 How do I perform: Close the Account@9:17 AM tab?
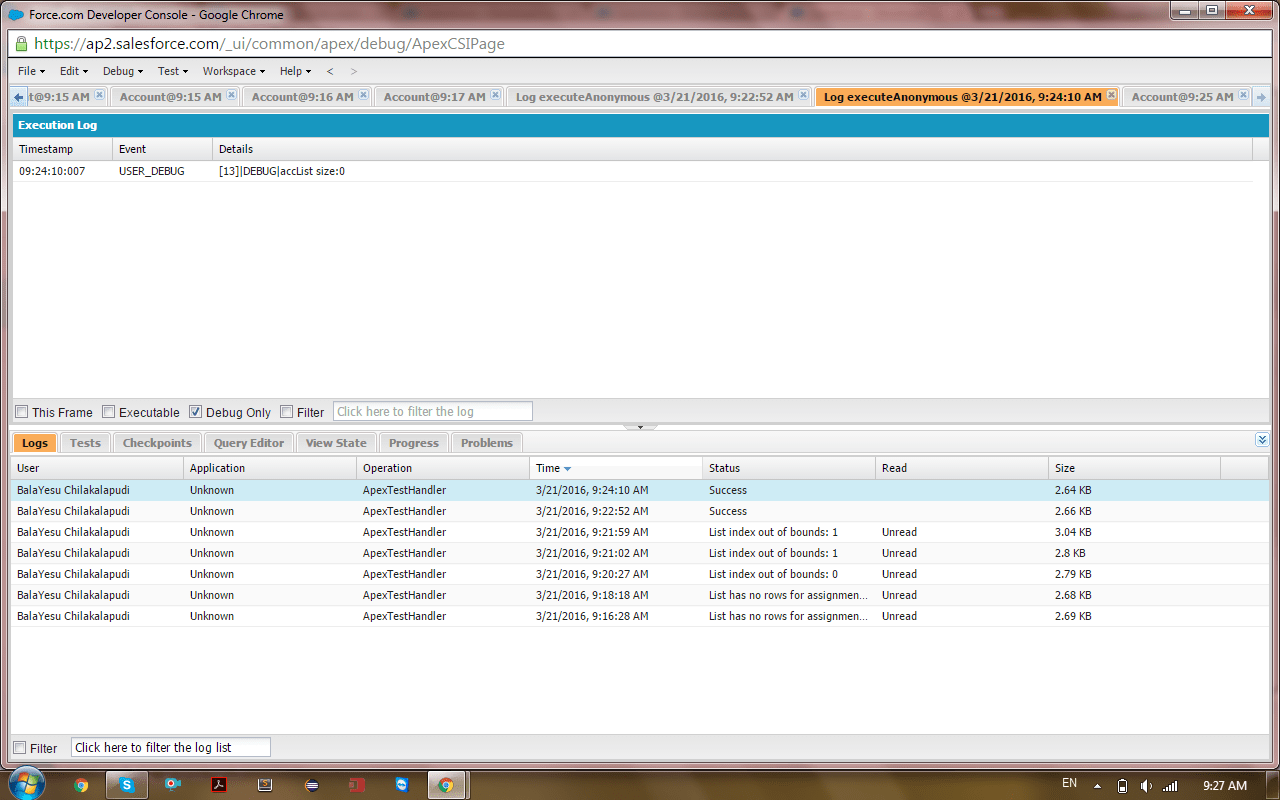pyautogui.click(x=495, y=95)
